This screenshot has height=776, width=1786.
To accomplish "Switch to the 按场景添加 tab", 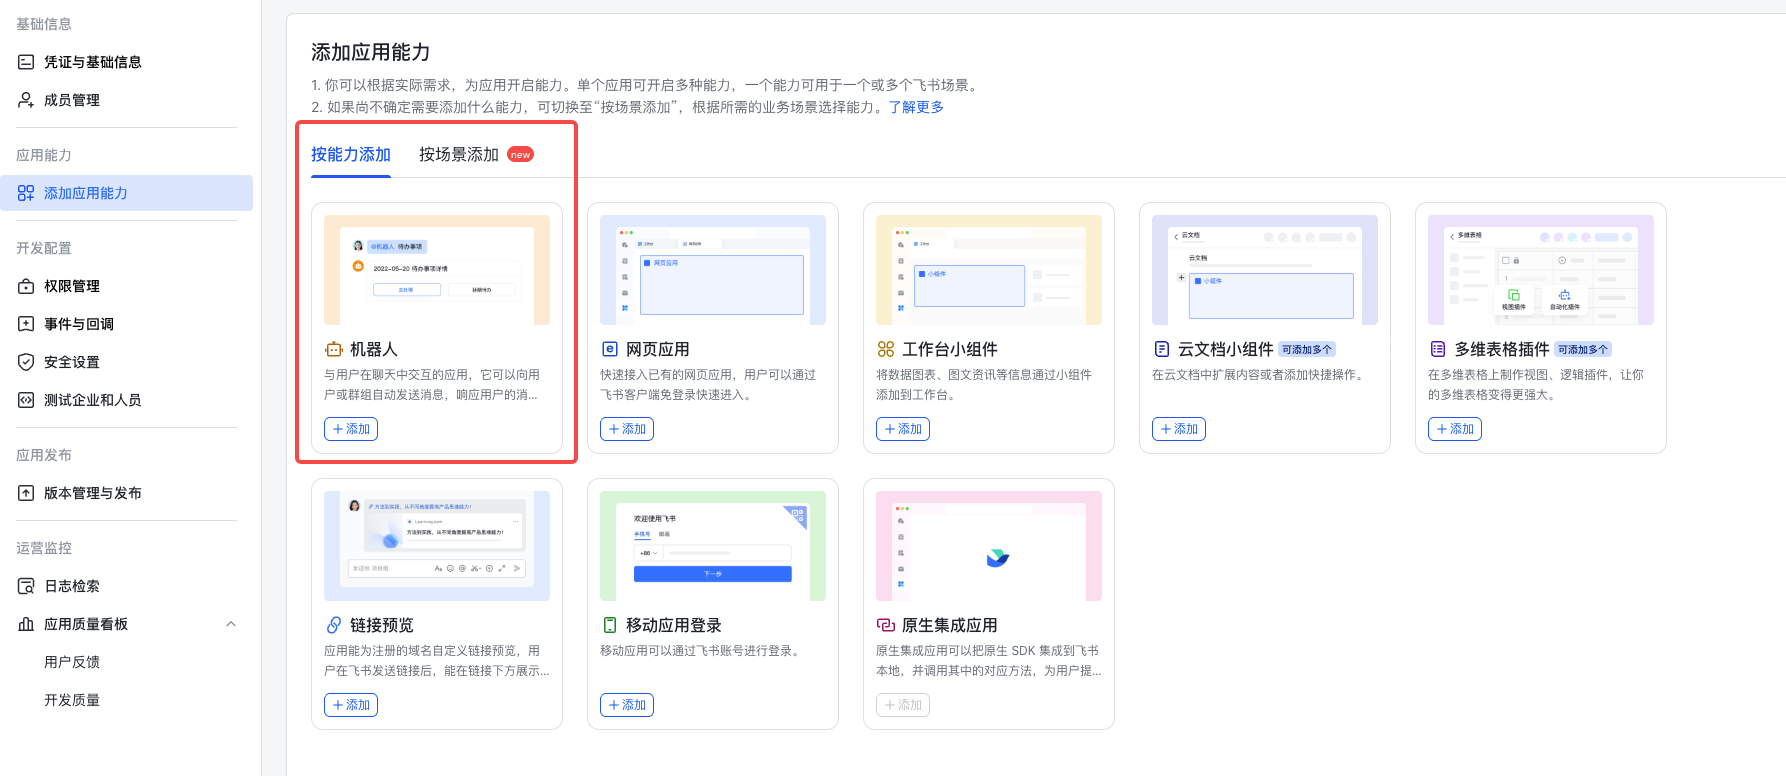I will 459,154.
